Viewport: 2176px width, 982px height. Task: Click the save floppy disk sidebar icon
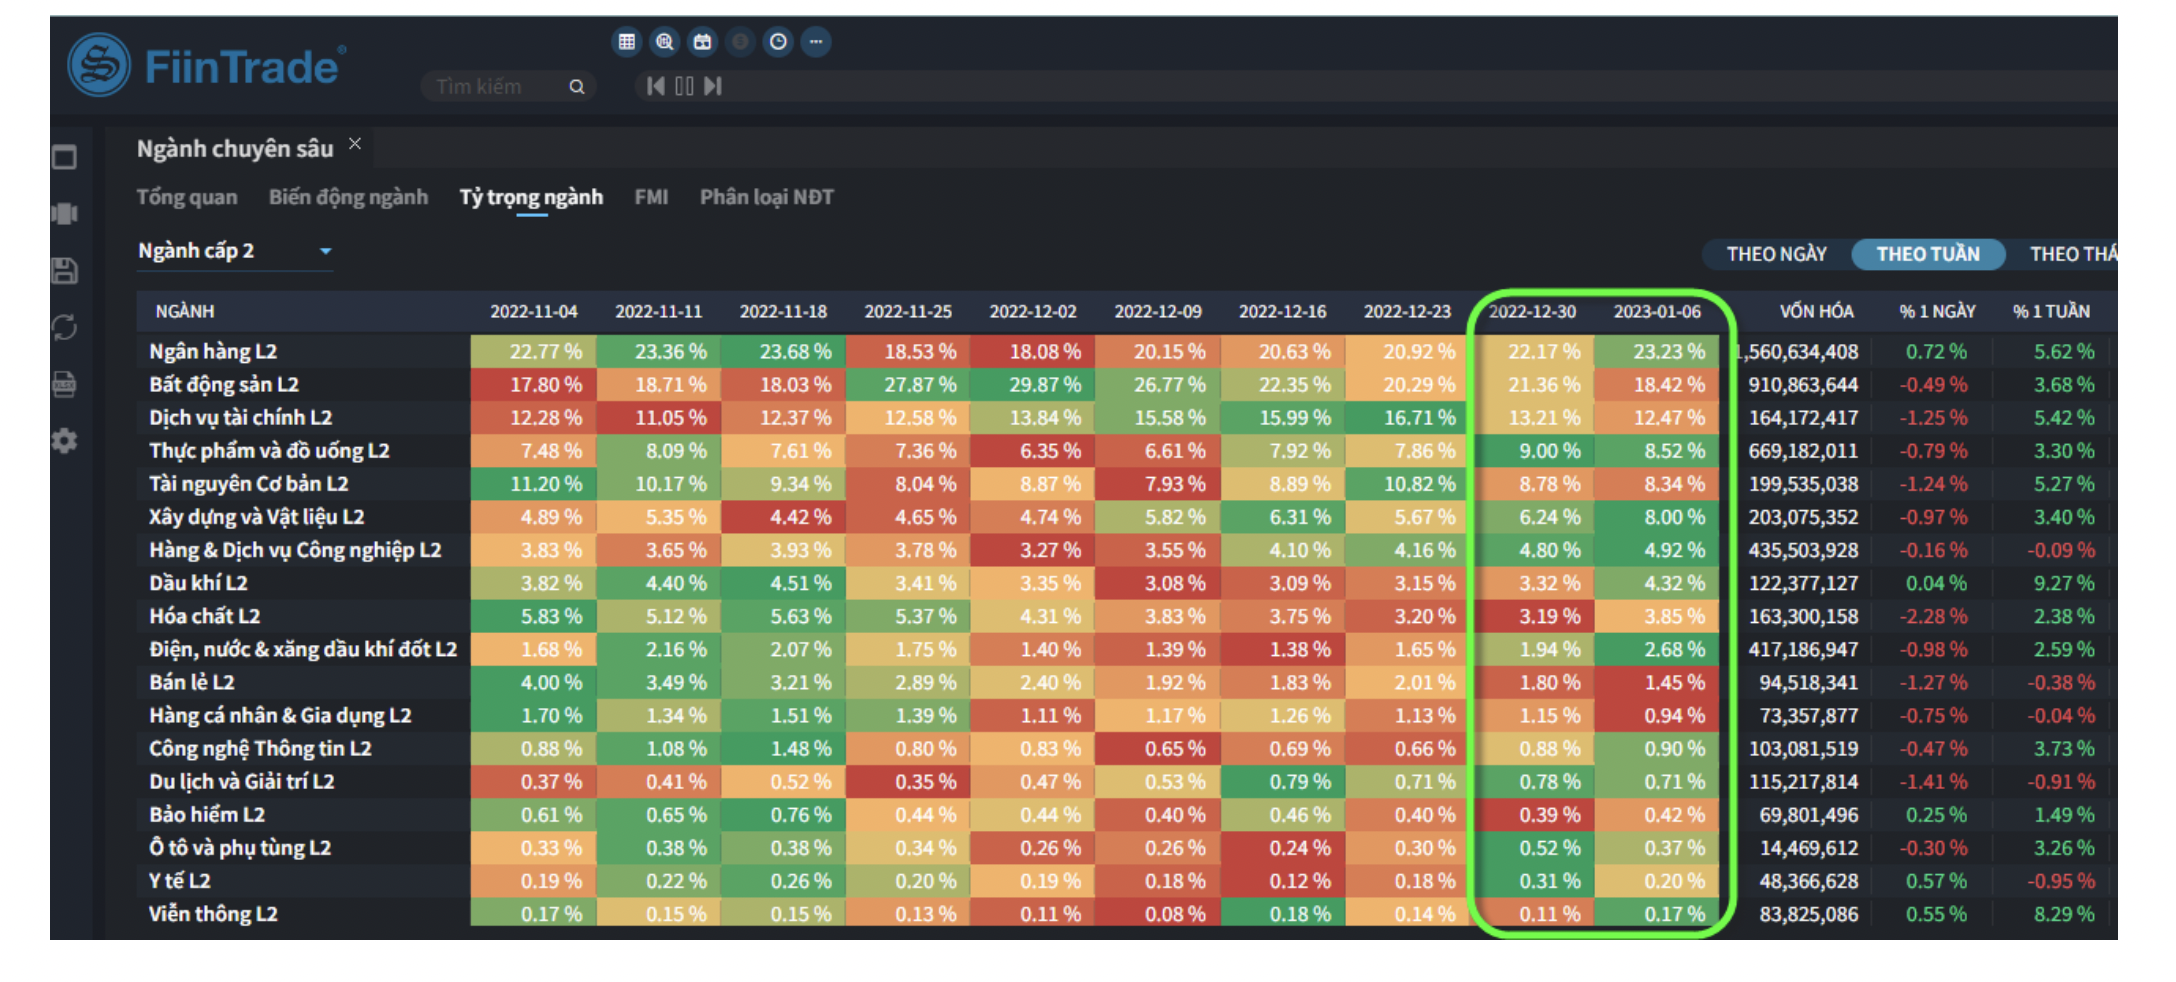click(65, 271)
